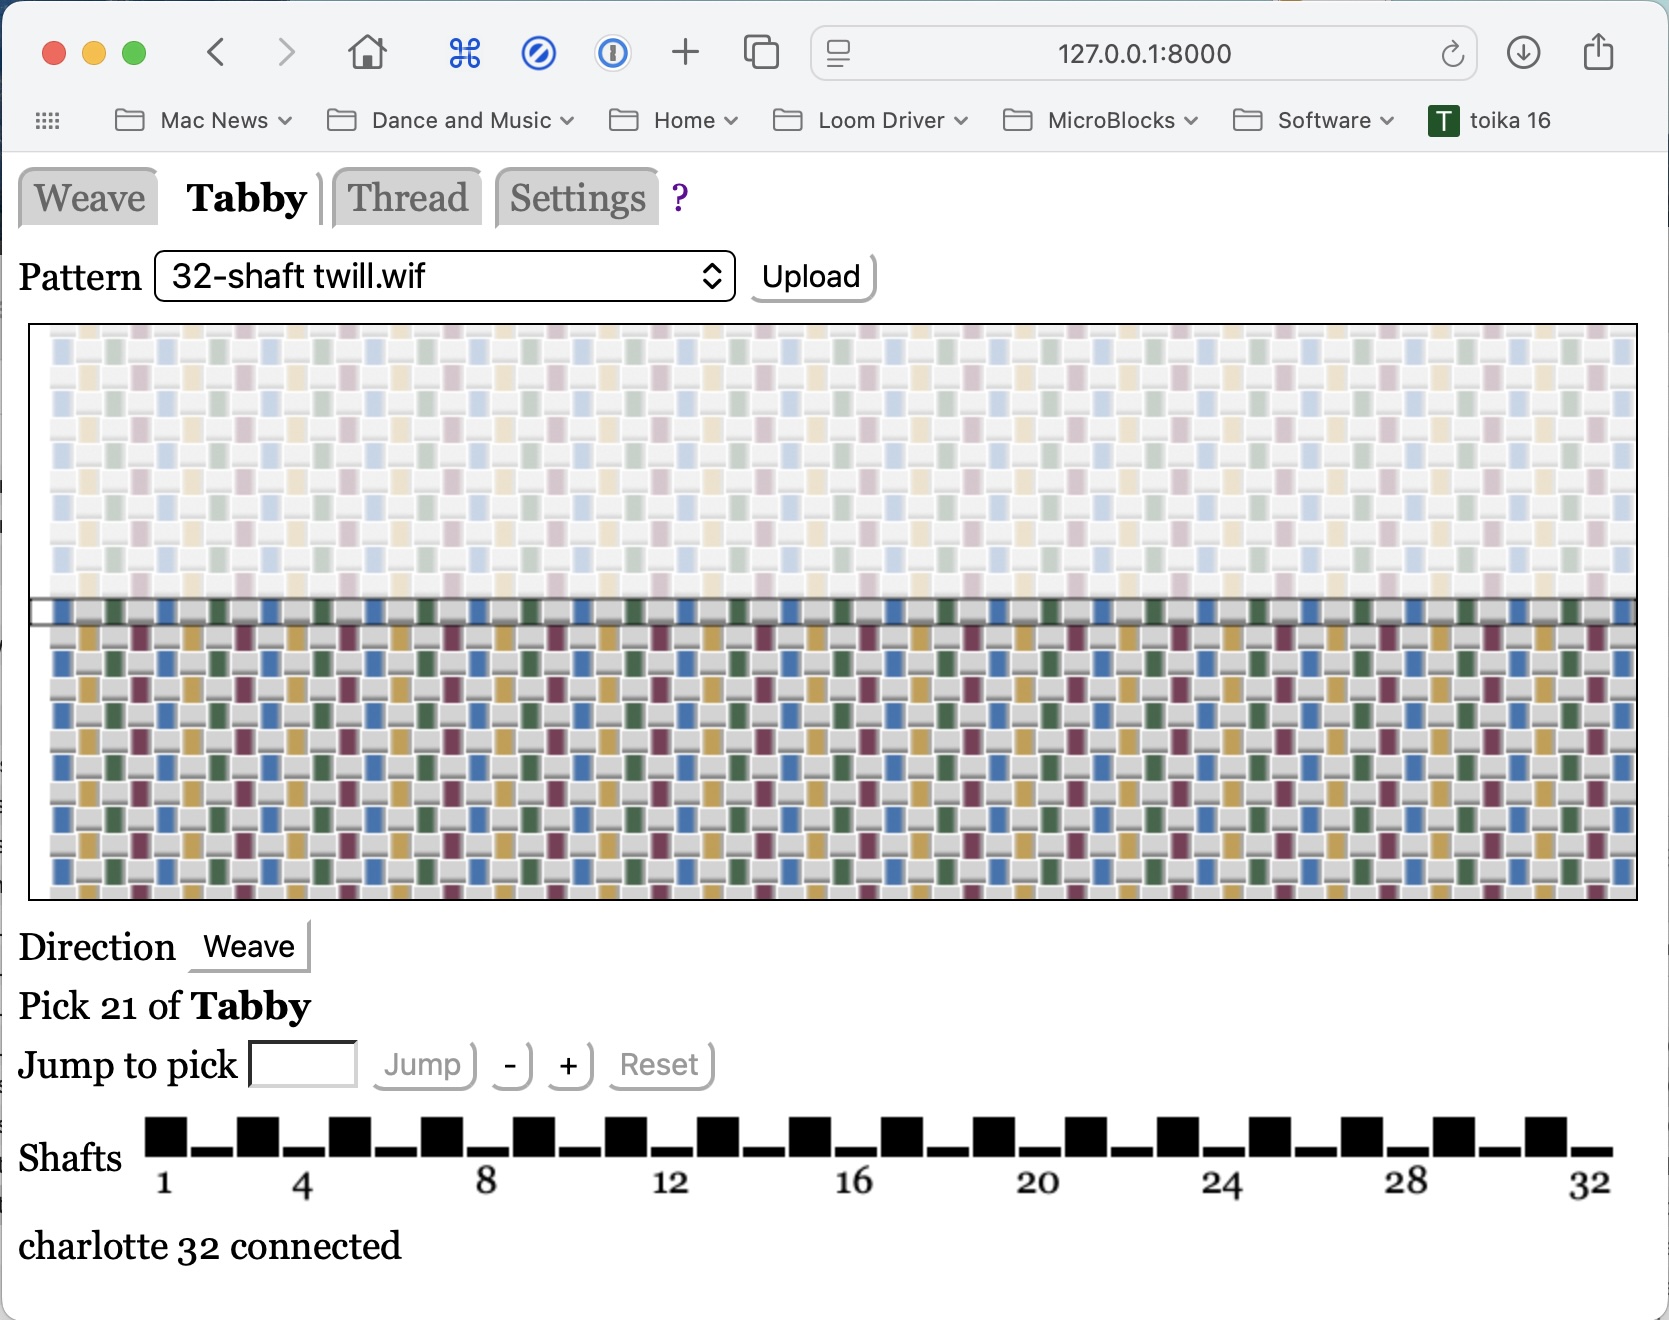Go to previous pick with minus button

(511, 1065)
